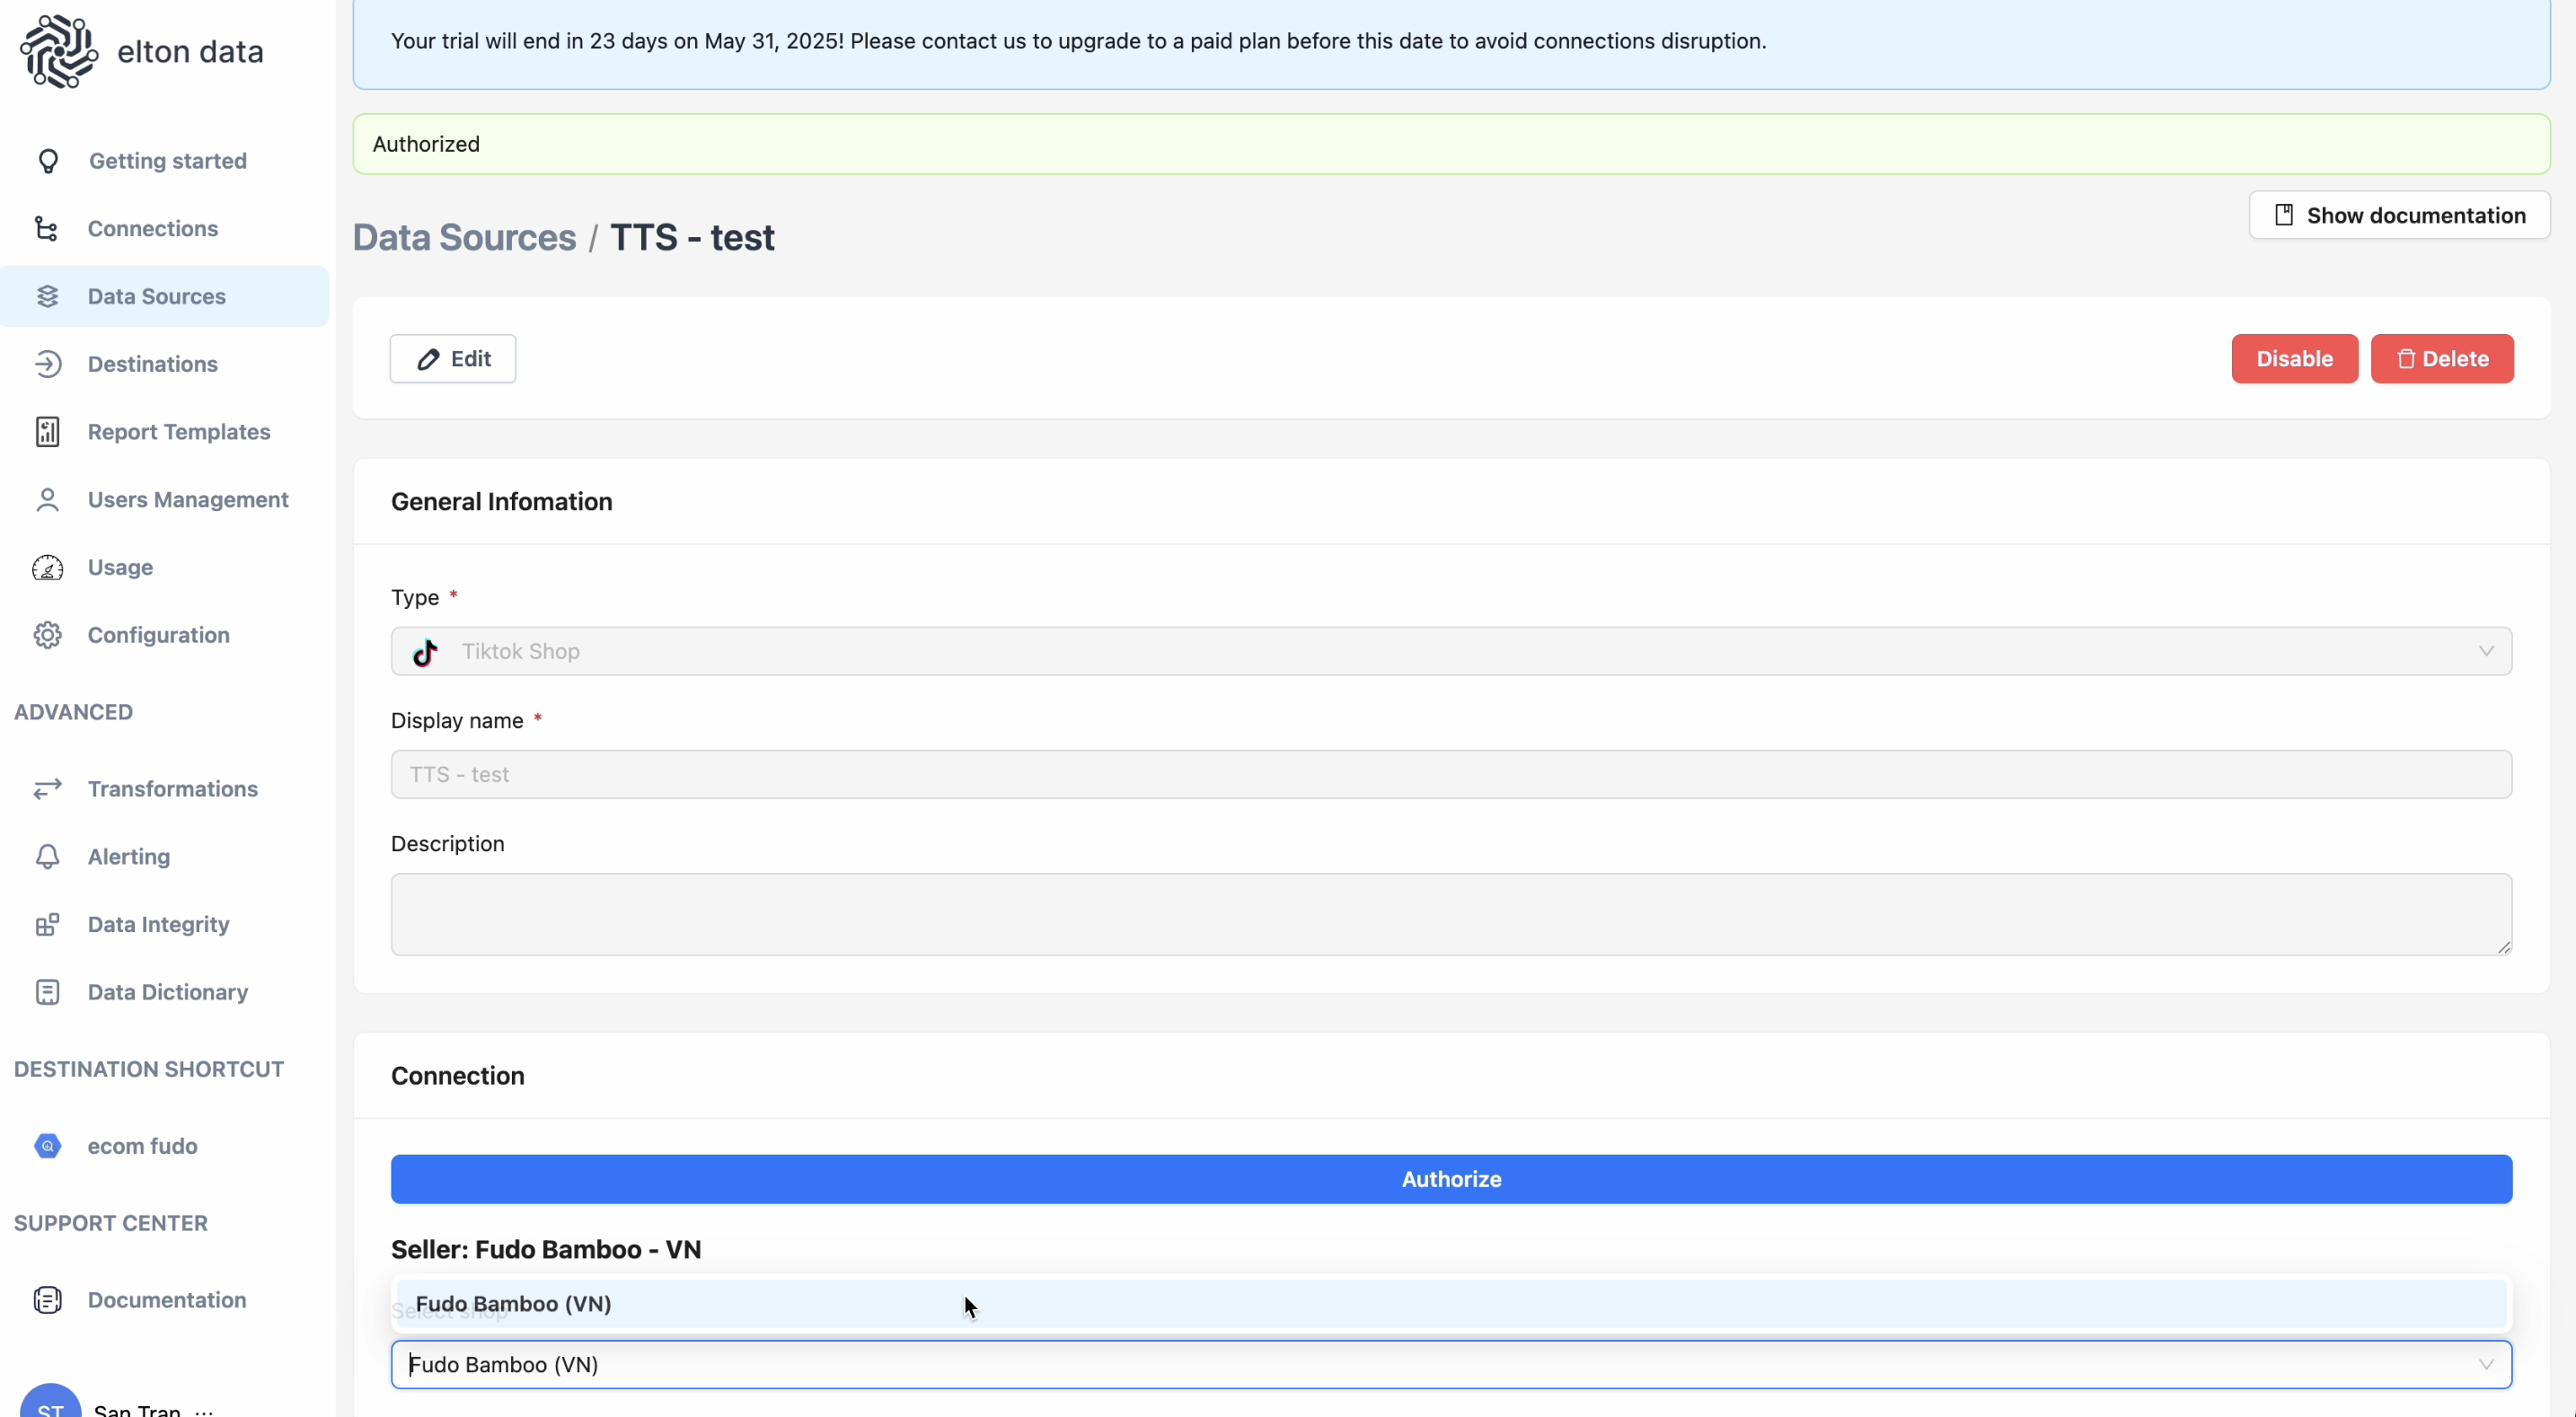The width and height of the screenshot is (2576, 1417).
Task: Click the Description text area
Action: [x=1451, y=915]
